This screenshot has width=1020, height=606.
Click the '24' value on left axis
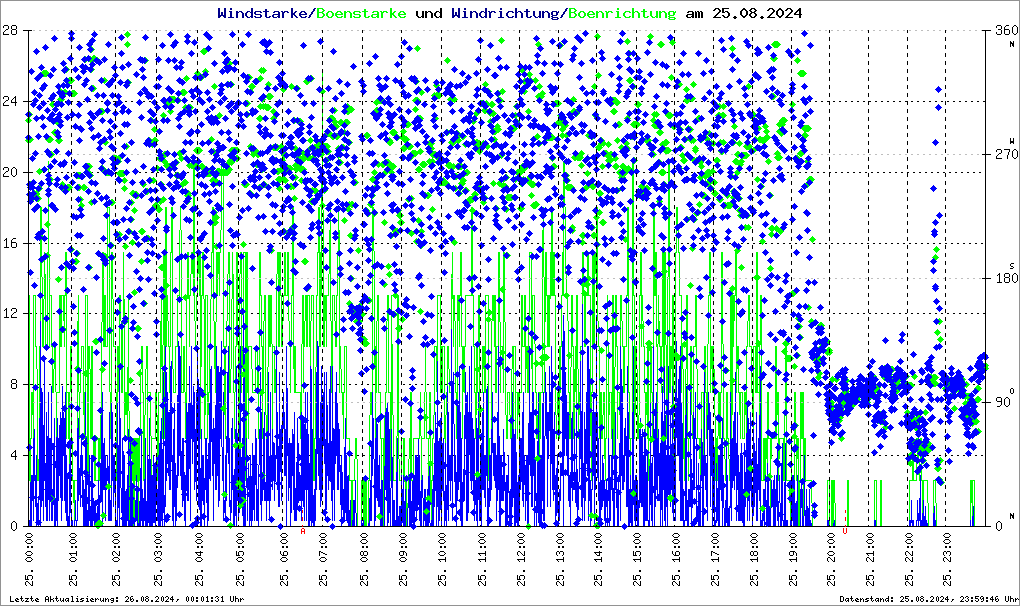point(9,101)
